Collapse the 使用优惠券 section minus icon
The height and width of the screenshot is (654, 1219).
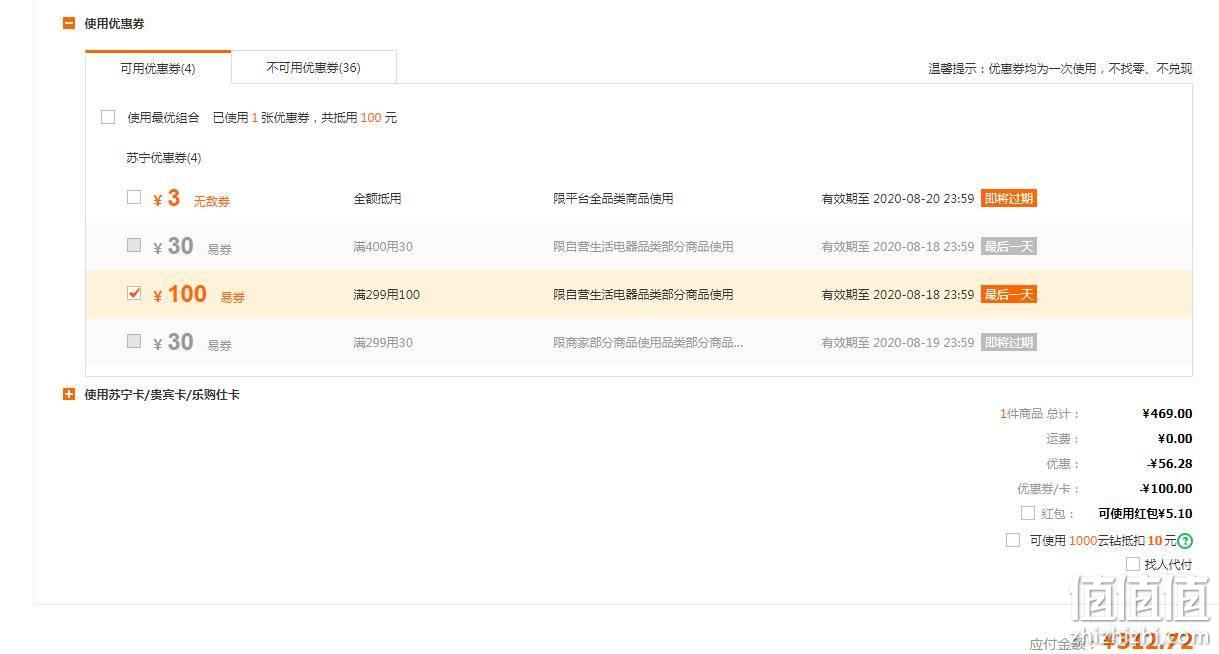coord(69,23)
